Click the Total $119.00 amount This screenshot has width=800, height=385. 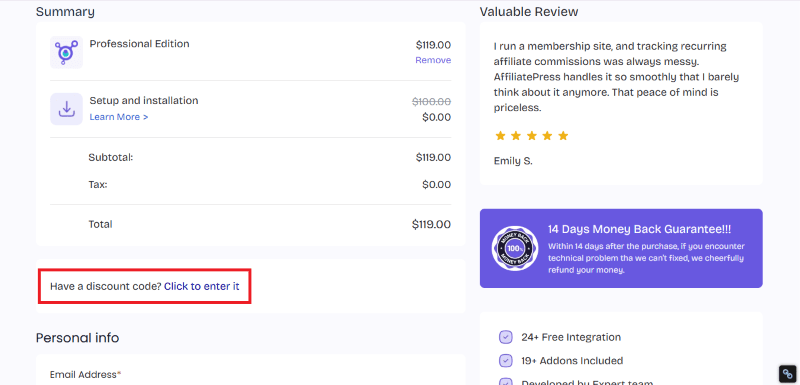pos(432,224)
